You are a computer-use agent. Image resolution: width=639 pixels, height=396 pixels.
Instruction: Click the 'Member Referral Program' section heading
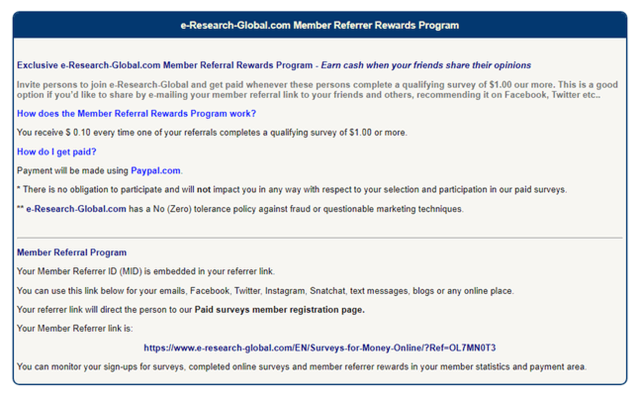point(72,253)
